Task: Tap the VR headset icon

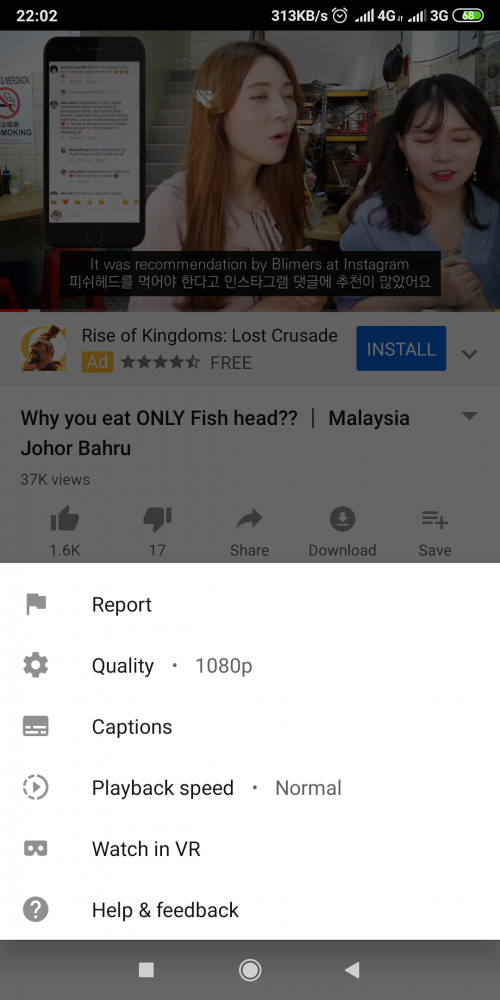Action: [x=36, y=849]
